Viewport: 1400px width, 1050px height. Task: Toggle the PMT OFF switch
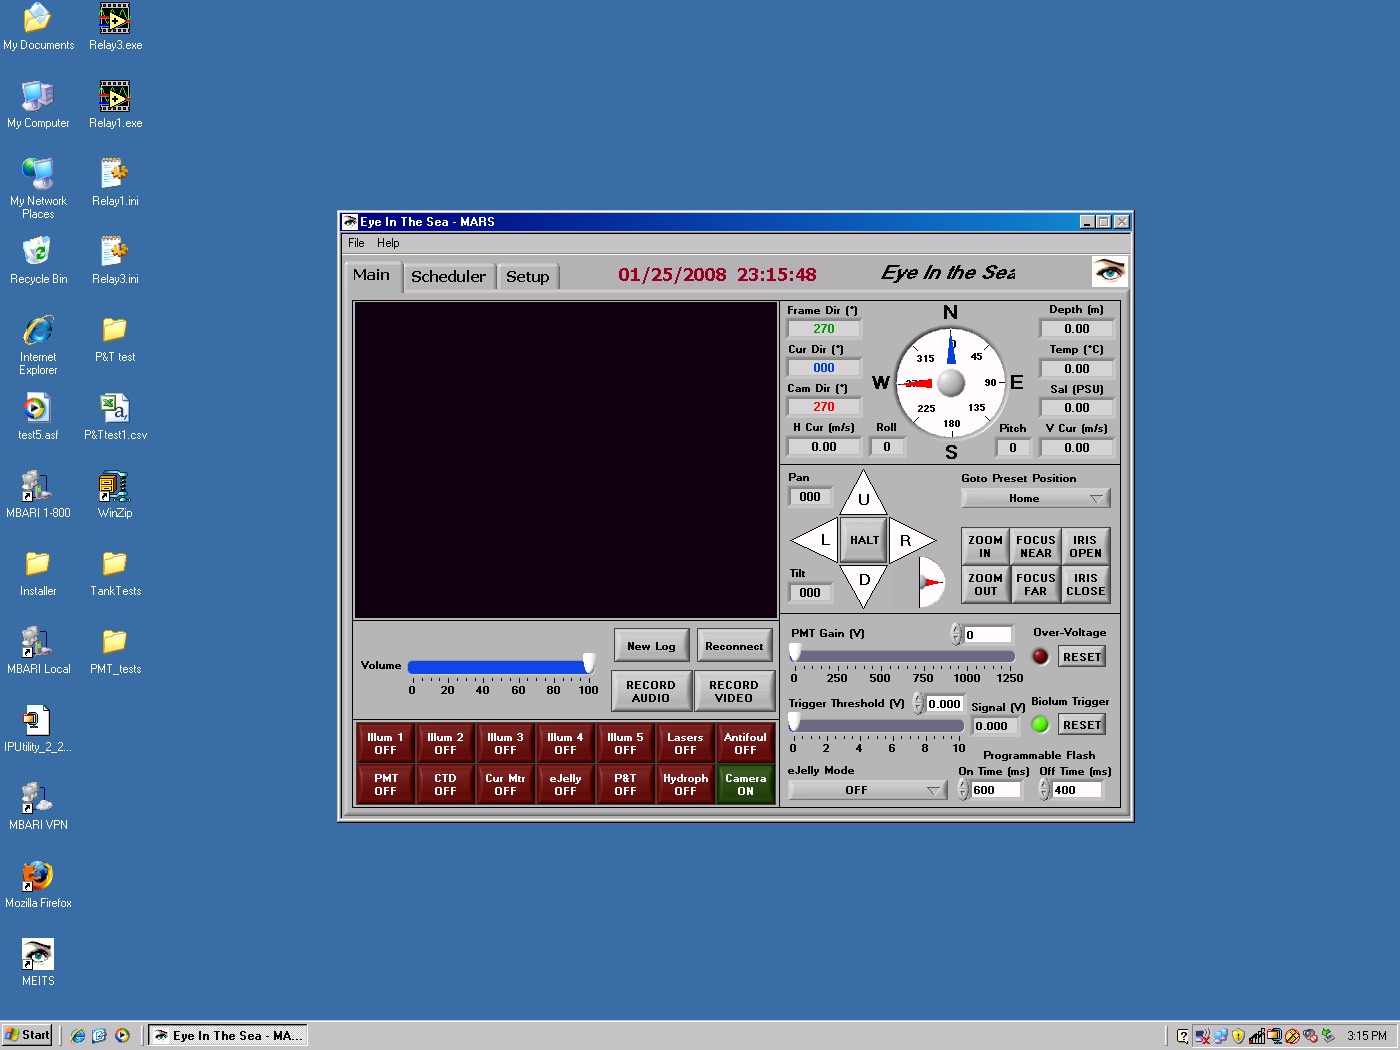click(385, 784)
